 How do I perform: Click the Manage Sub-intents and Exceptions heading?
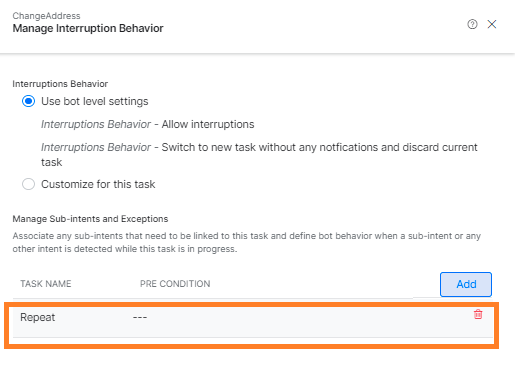90,219
